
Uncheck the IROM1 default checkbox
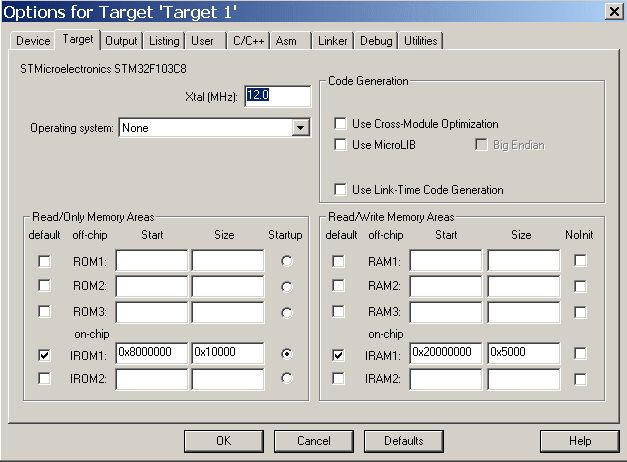[x=44, y=355]
